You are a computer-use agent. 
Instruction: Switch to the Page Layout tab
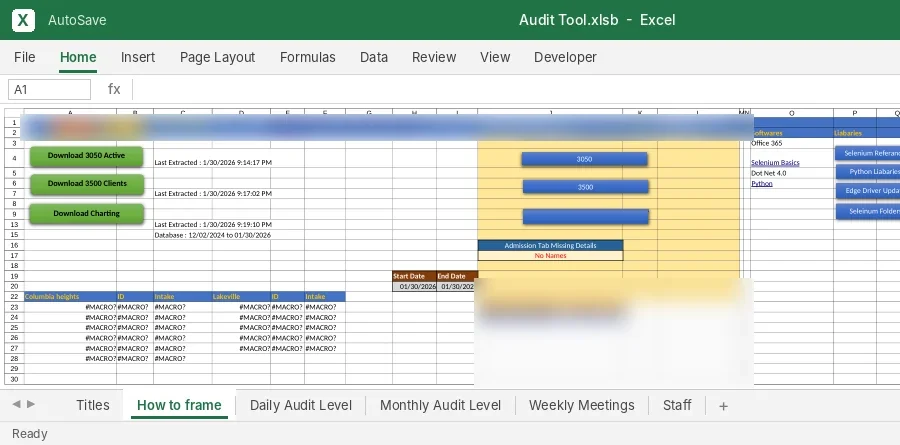tap(218, 57)
